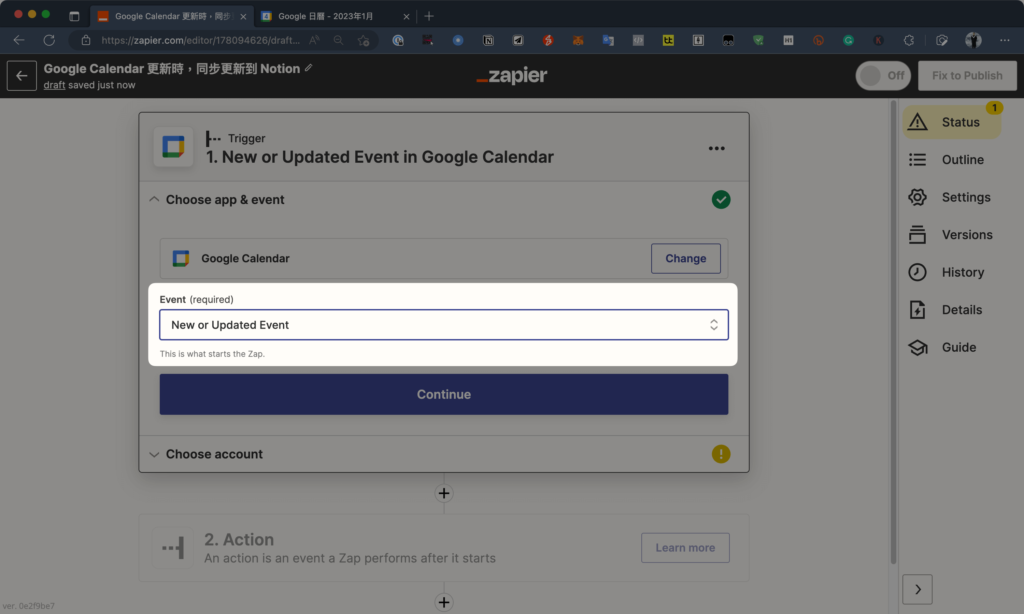Edit the Zap title with the pencil icon

pos(309,68)
